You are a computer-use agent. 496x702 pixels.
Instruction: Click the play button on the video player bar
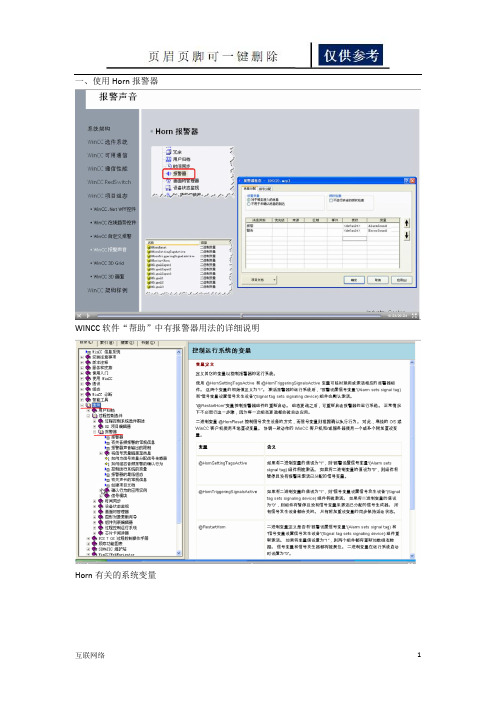pos(88,316)
